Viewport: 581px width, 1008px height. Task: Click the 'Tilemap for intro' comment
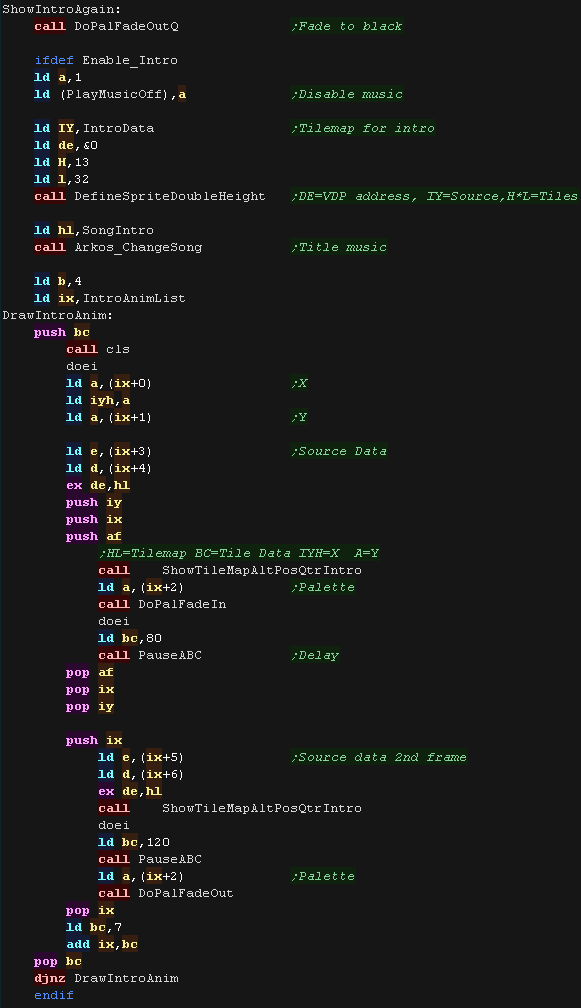point(362,128)
